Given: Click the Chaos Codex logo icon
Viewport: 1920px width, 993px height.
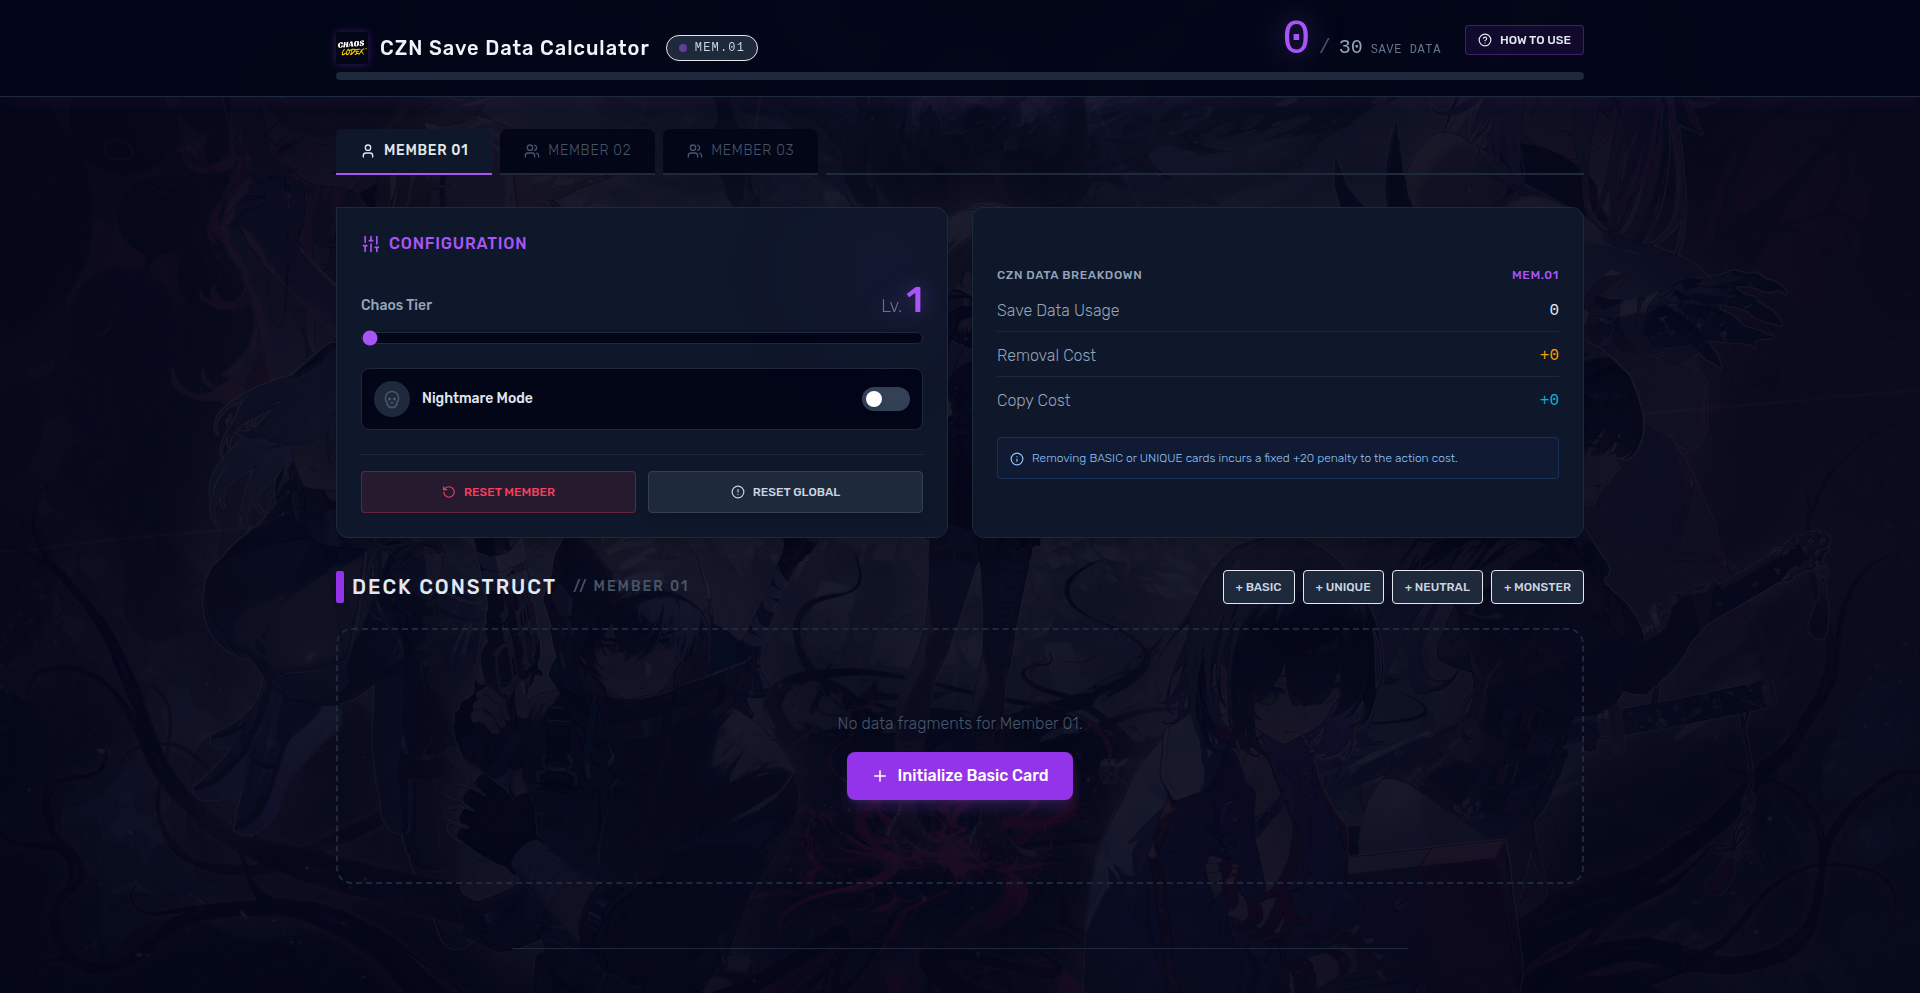Looking at the screenshot, I should (x=352, y=48).
